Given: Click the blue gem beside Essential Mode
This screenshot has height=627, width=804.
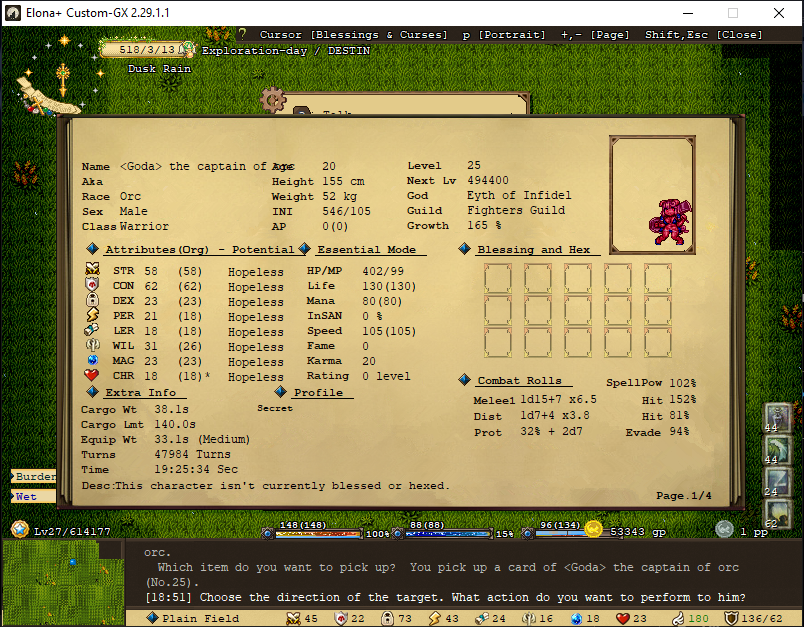Looking at the screenshot, I should [305, 249].
